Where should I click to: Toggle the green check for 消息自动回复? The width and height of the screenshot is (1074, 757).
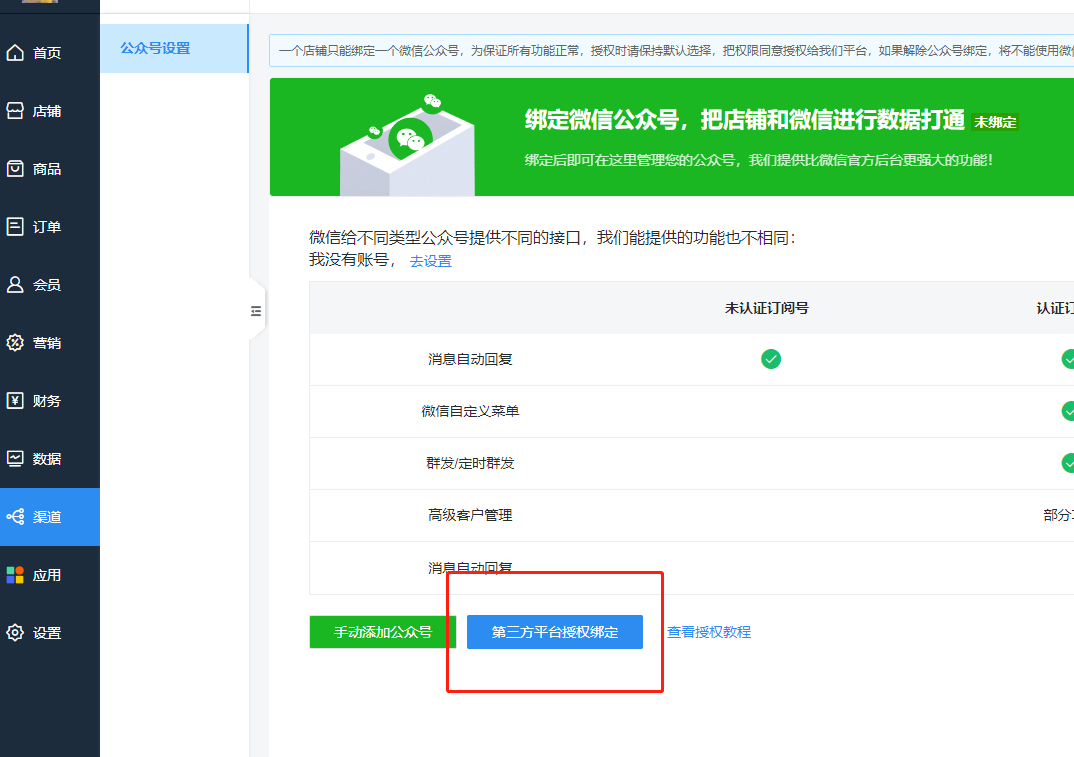coord(770,358)
